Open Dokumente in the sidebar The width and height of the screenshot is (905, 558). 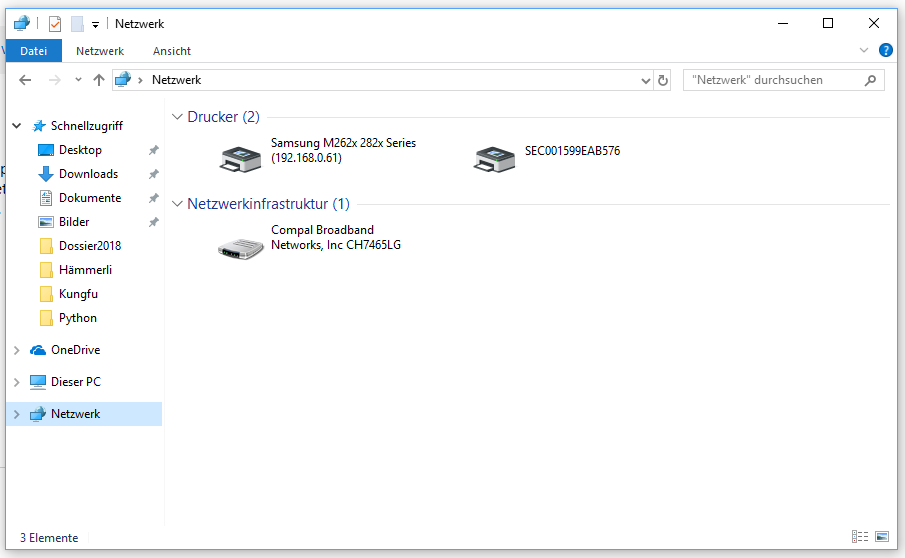coord(90,198)
